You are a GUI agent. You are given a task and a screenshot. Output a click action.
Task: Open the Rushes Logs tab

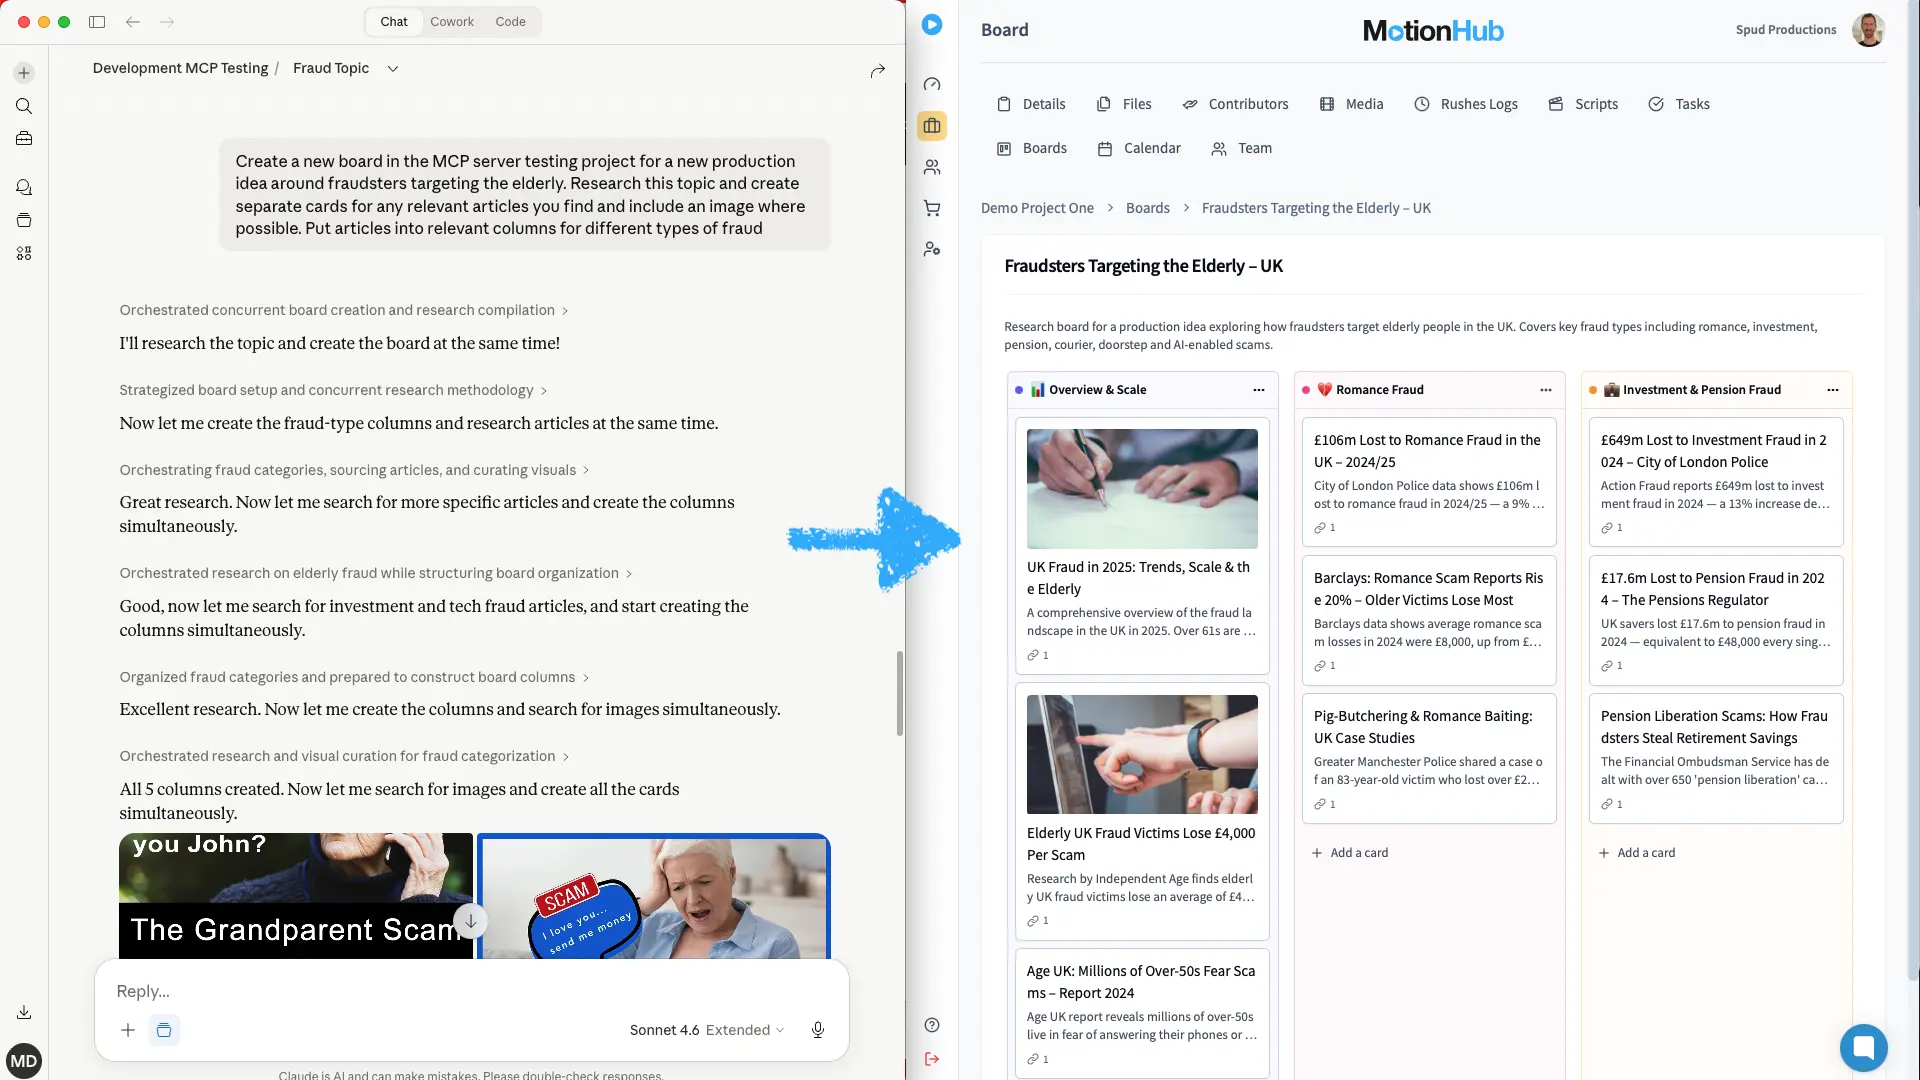(1466, 104)
